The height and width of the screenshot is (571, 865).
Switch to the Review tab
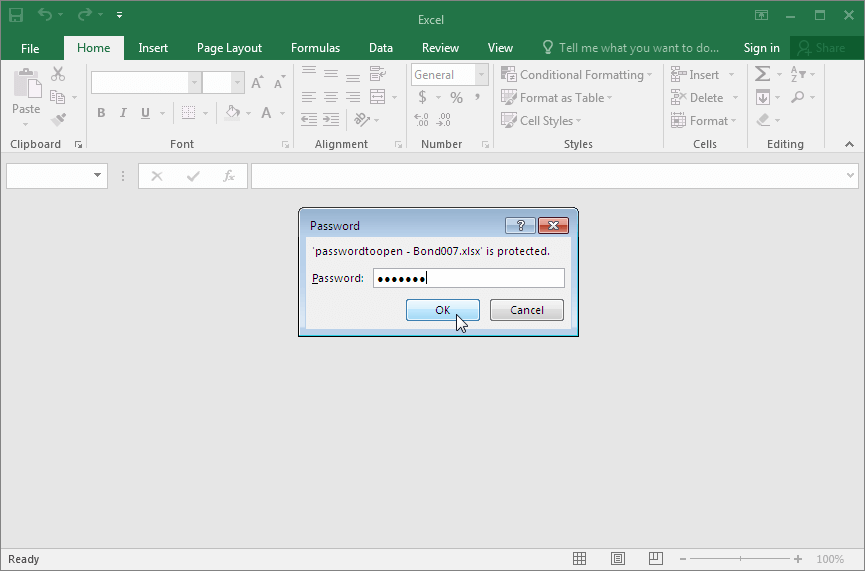click(440, 48)
